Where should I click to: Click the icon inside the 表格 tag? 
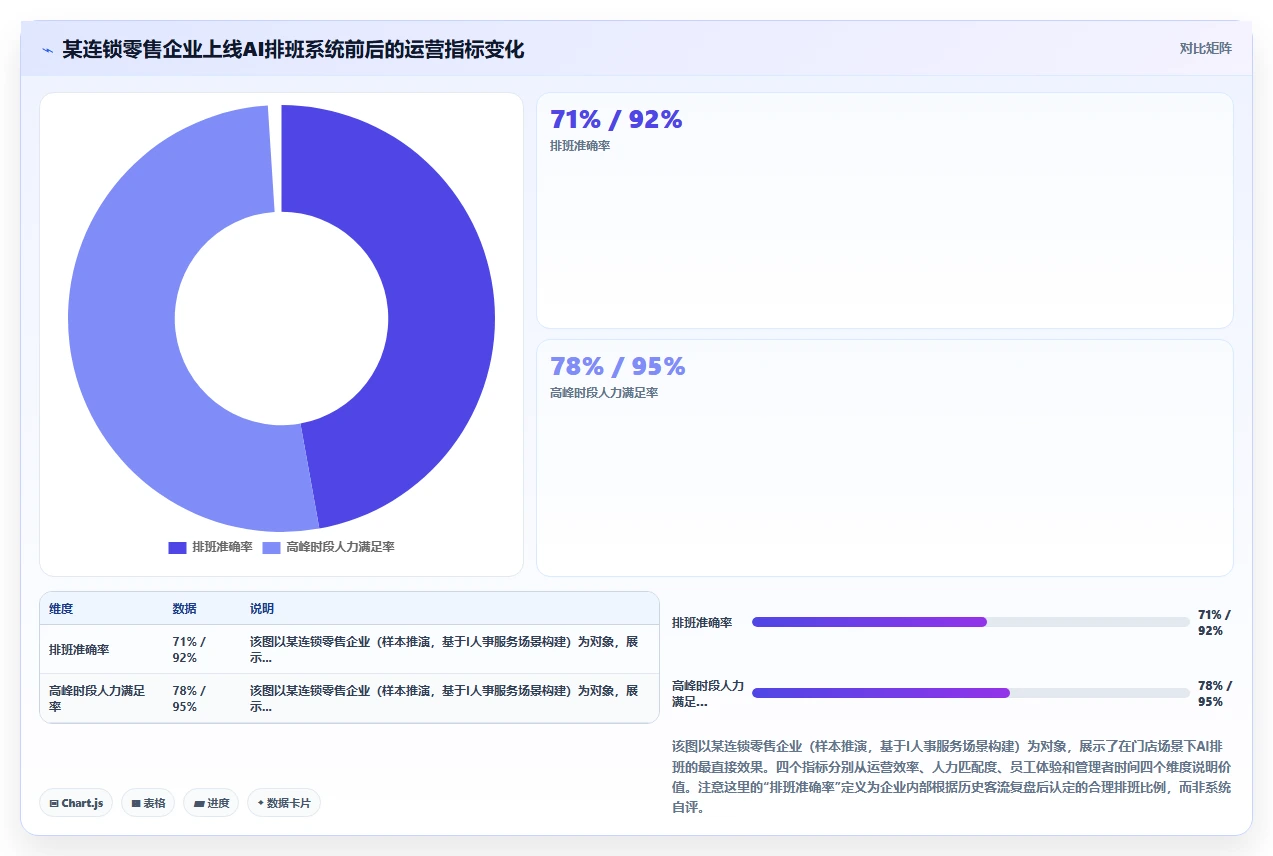click(136, 803)
